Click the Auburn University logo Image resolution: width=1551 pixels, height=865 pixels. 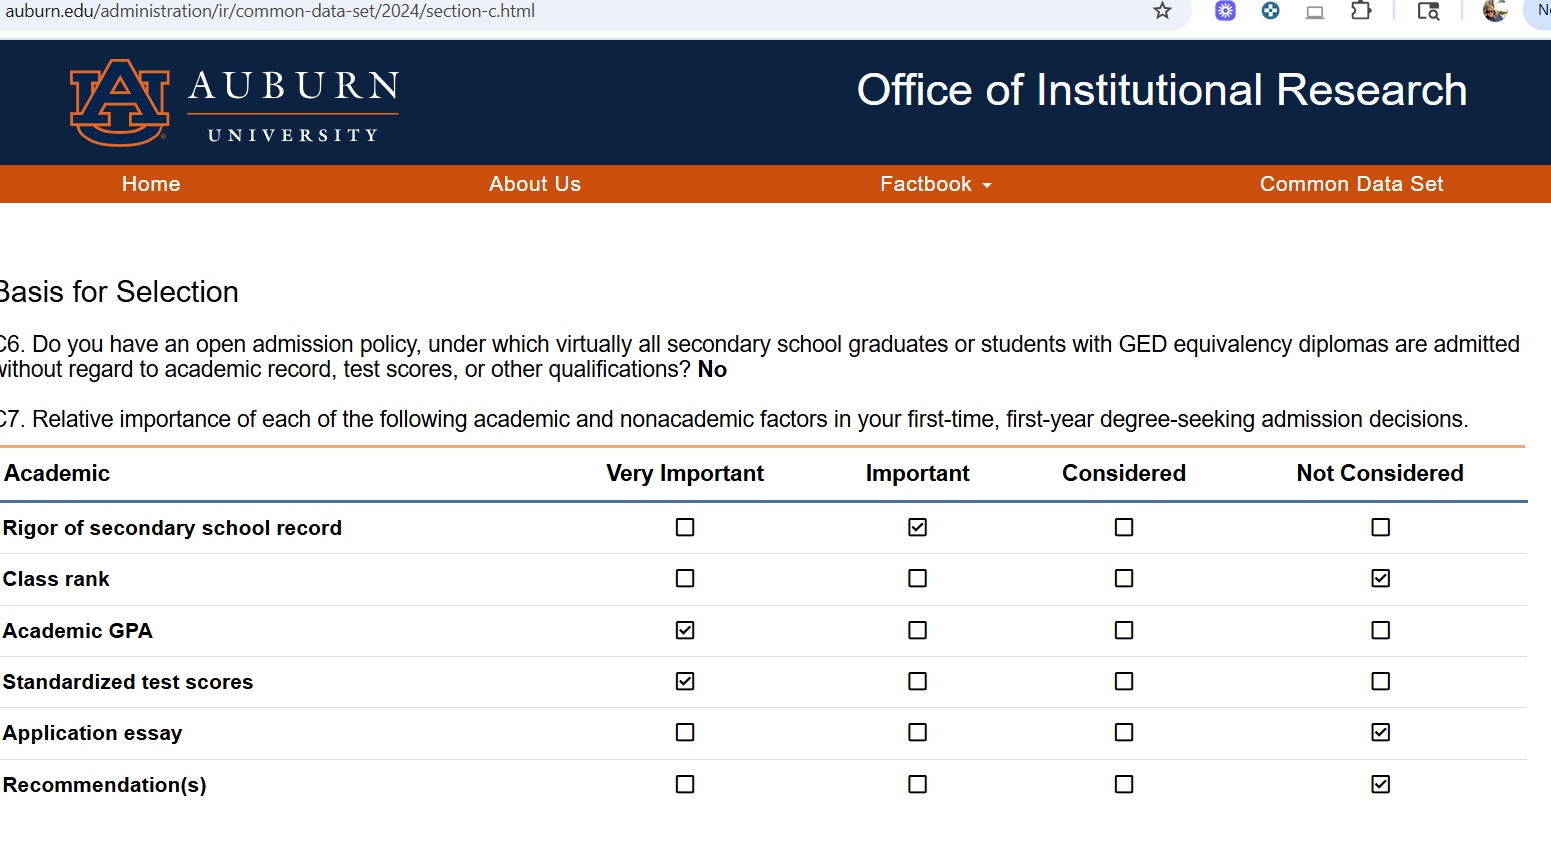click(x=234, y=102)
